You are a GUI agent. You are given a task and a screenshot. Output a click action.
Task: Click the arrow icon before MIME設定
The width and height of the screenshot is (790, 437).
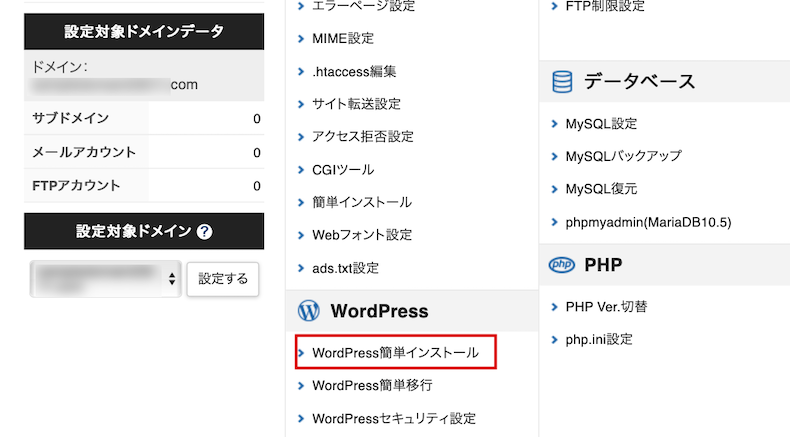point(301,38)
